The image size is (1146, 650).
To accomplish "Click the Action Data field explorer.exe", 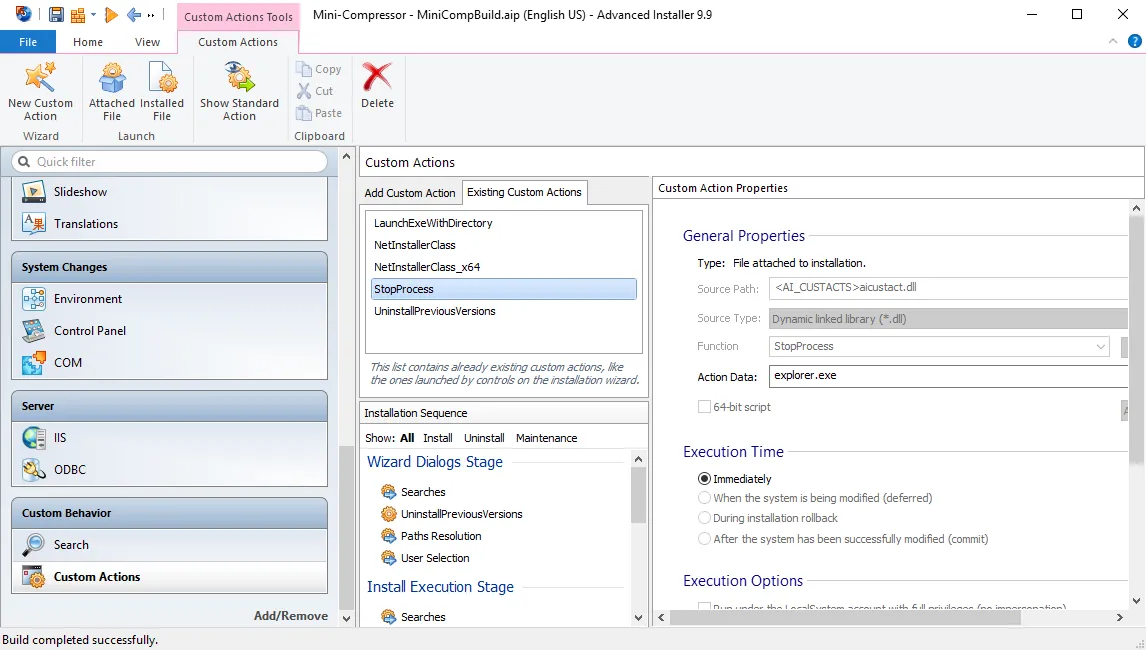I will pos(949,376).
